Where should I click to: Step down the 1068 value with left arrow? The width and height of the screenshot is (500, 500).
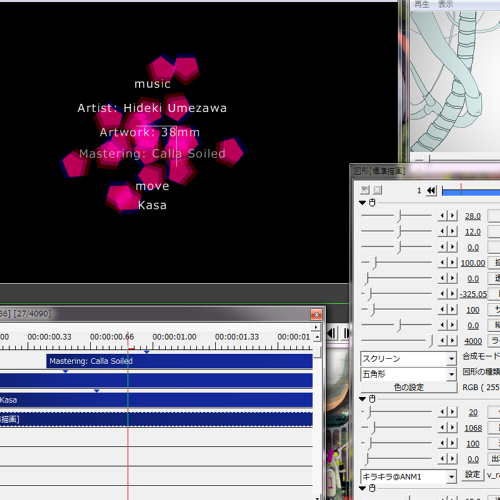[x=442, y=428]
